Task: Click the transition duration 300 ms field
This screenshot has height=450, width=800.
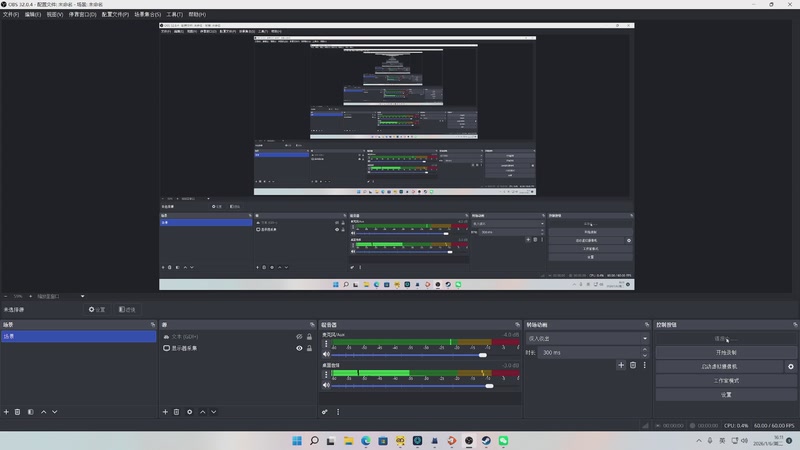Action: pos(589,353)
